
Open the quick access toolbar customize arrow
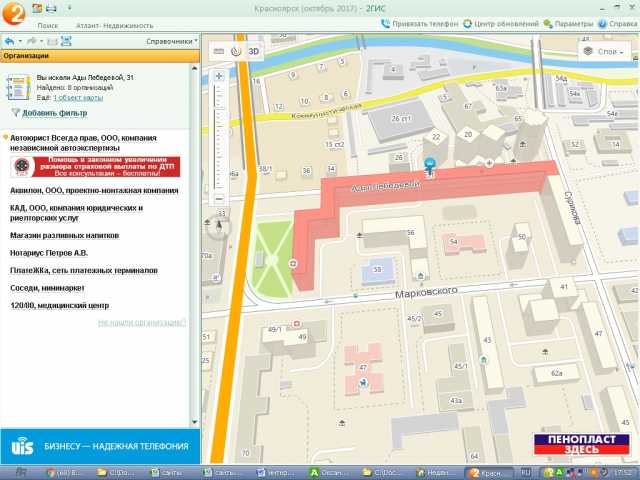69,8
